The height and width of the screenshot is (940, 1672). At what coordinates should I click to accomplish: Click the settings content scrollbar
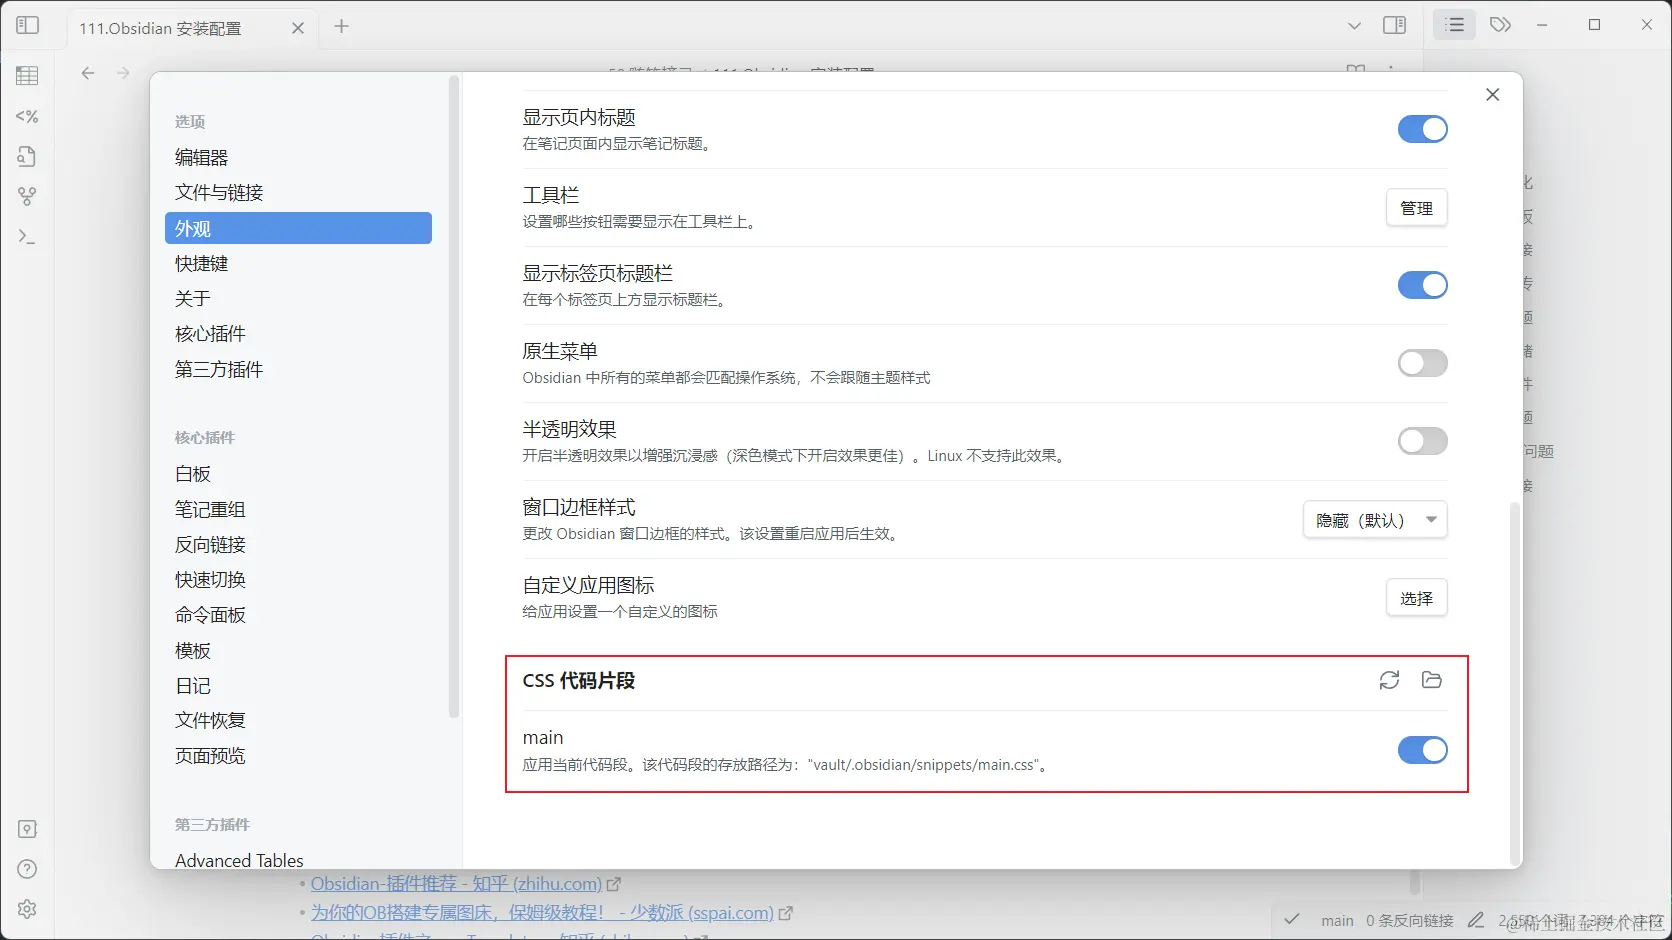pyautogui.click(x=1514, y=684)
